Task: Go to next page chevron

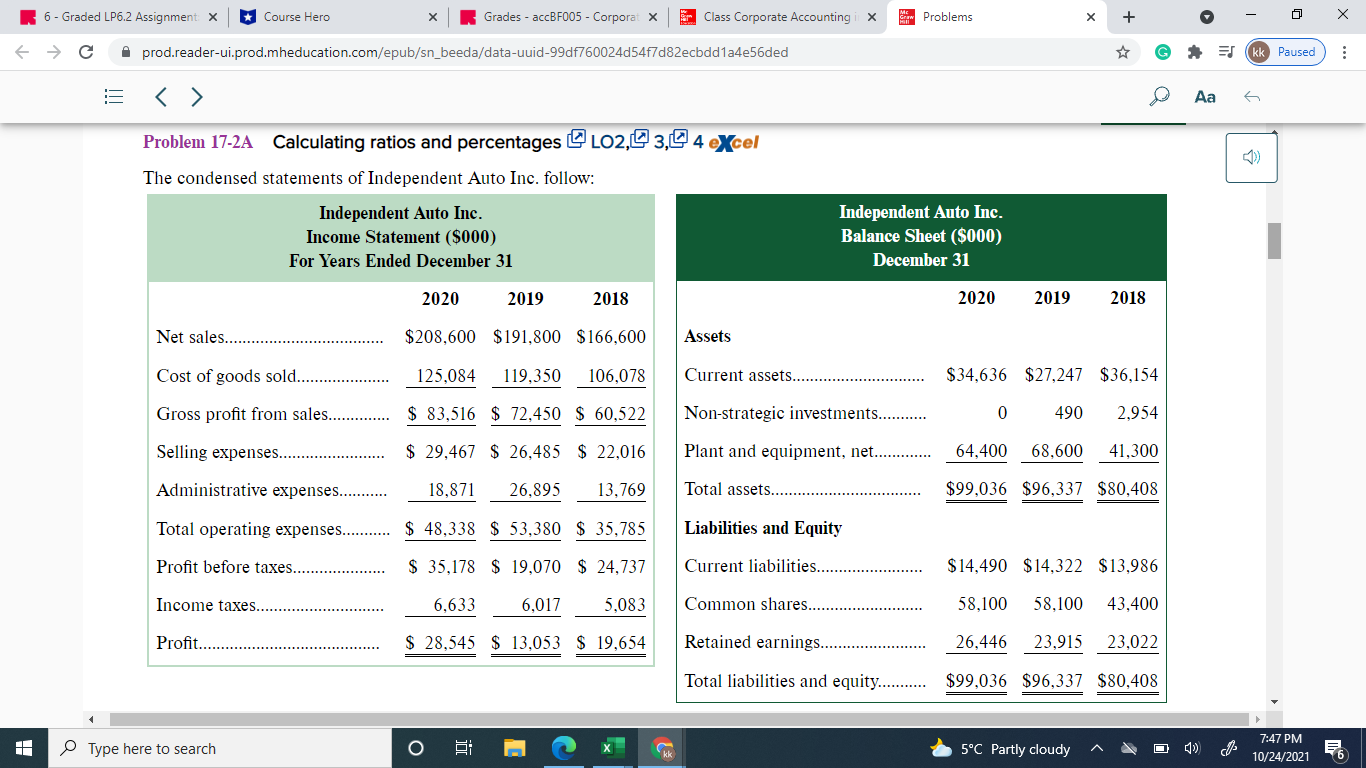Action: tap(197, 97)
